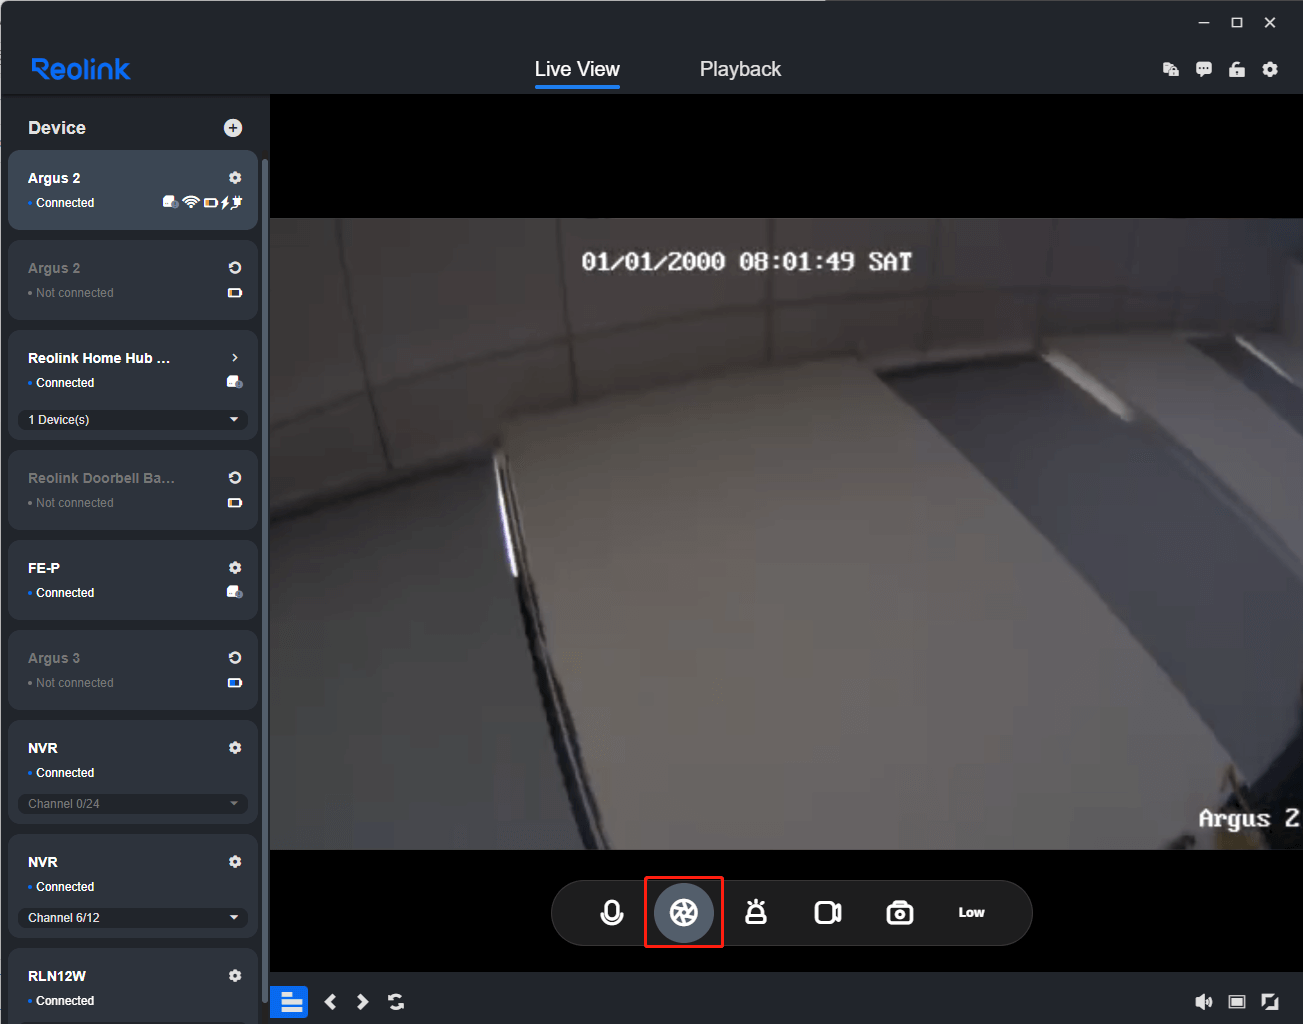Screen dimensions: 1303x1024
Task: Go to next page of camera views
Action: 363,1002
